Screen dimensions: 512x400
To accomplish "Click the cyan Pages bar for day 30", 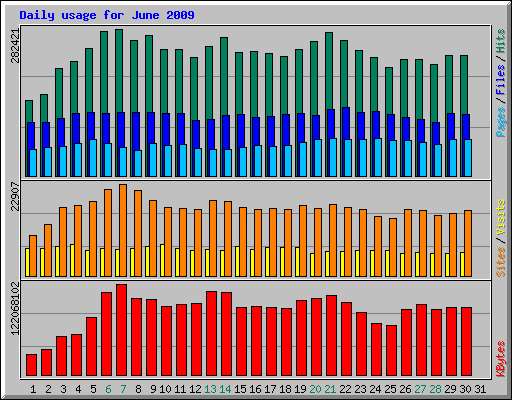I will [468, 158].
